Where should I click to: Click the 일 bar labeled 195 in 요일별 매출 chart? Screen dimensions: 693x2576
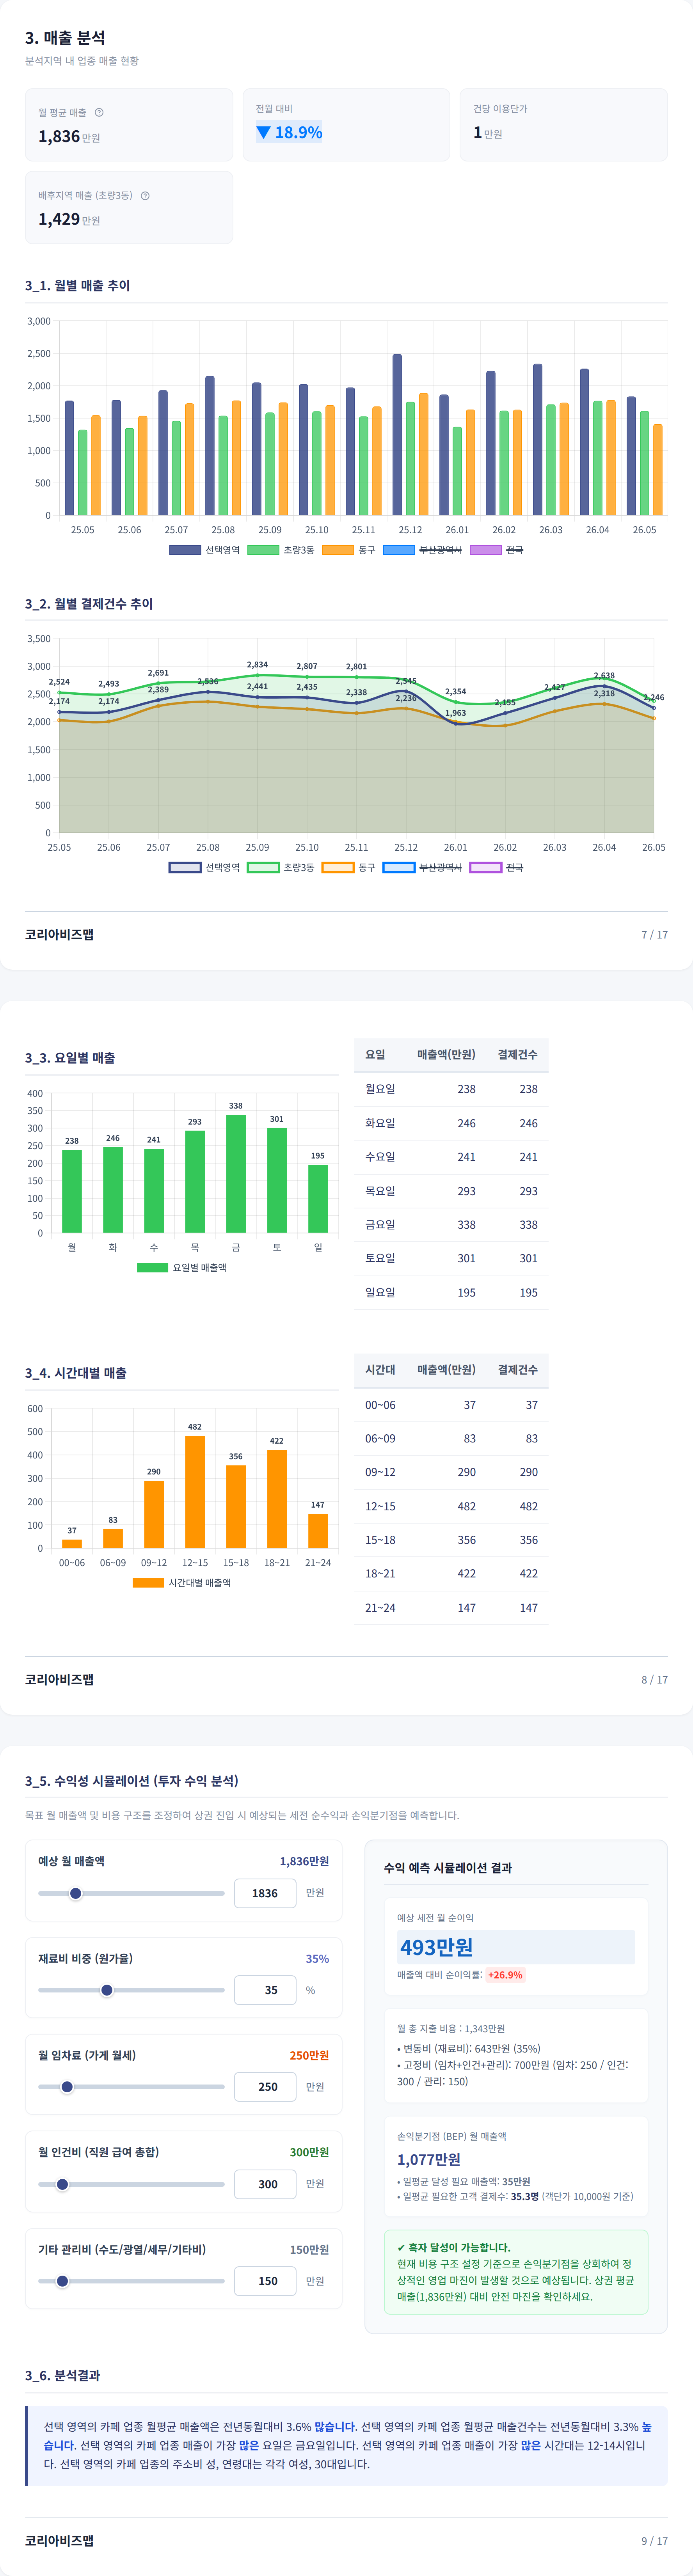[x=318, y=1199]
